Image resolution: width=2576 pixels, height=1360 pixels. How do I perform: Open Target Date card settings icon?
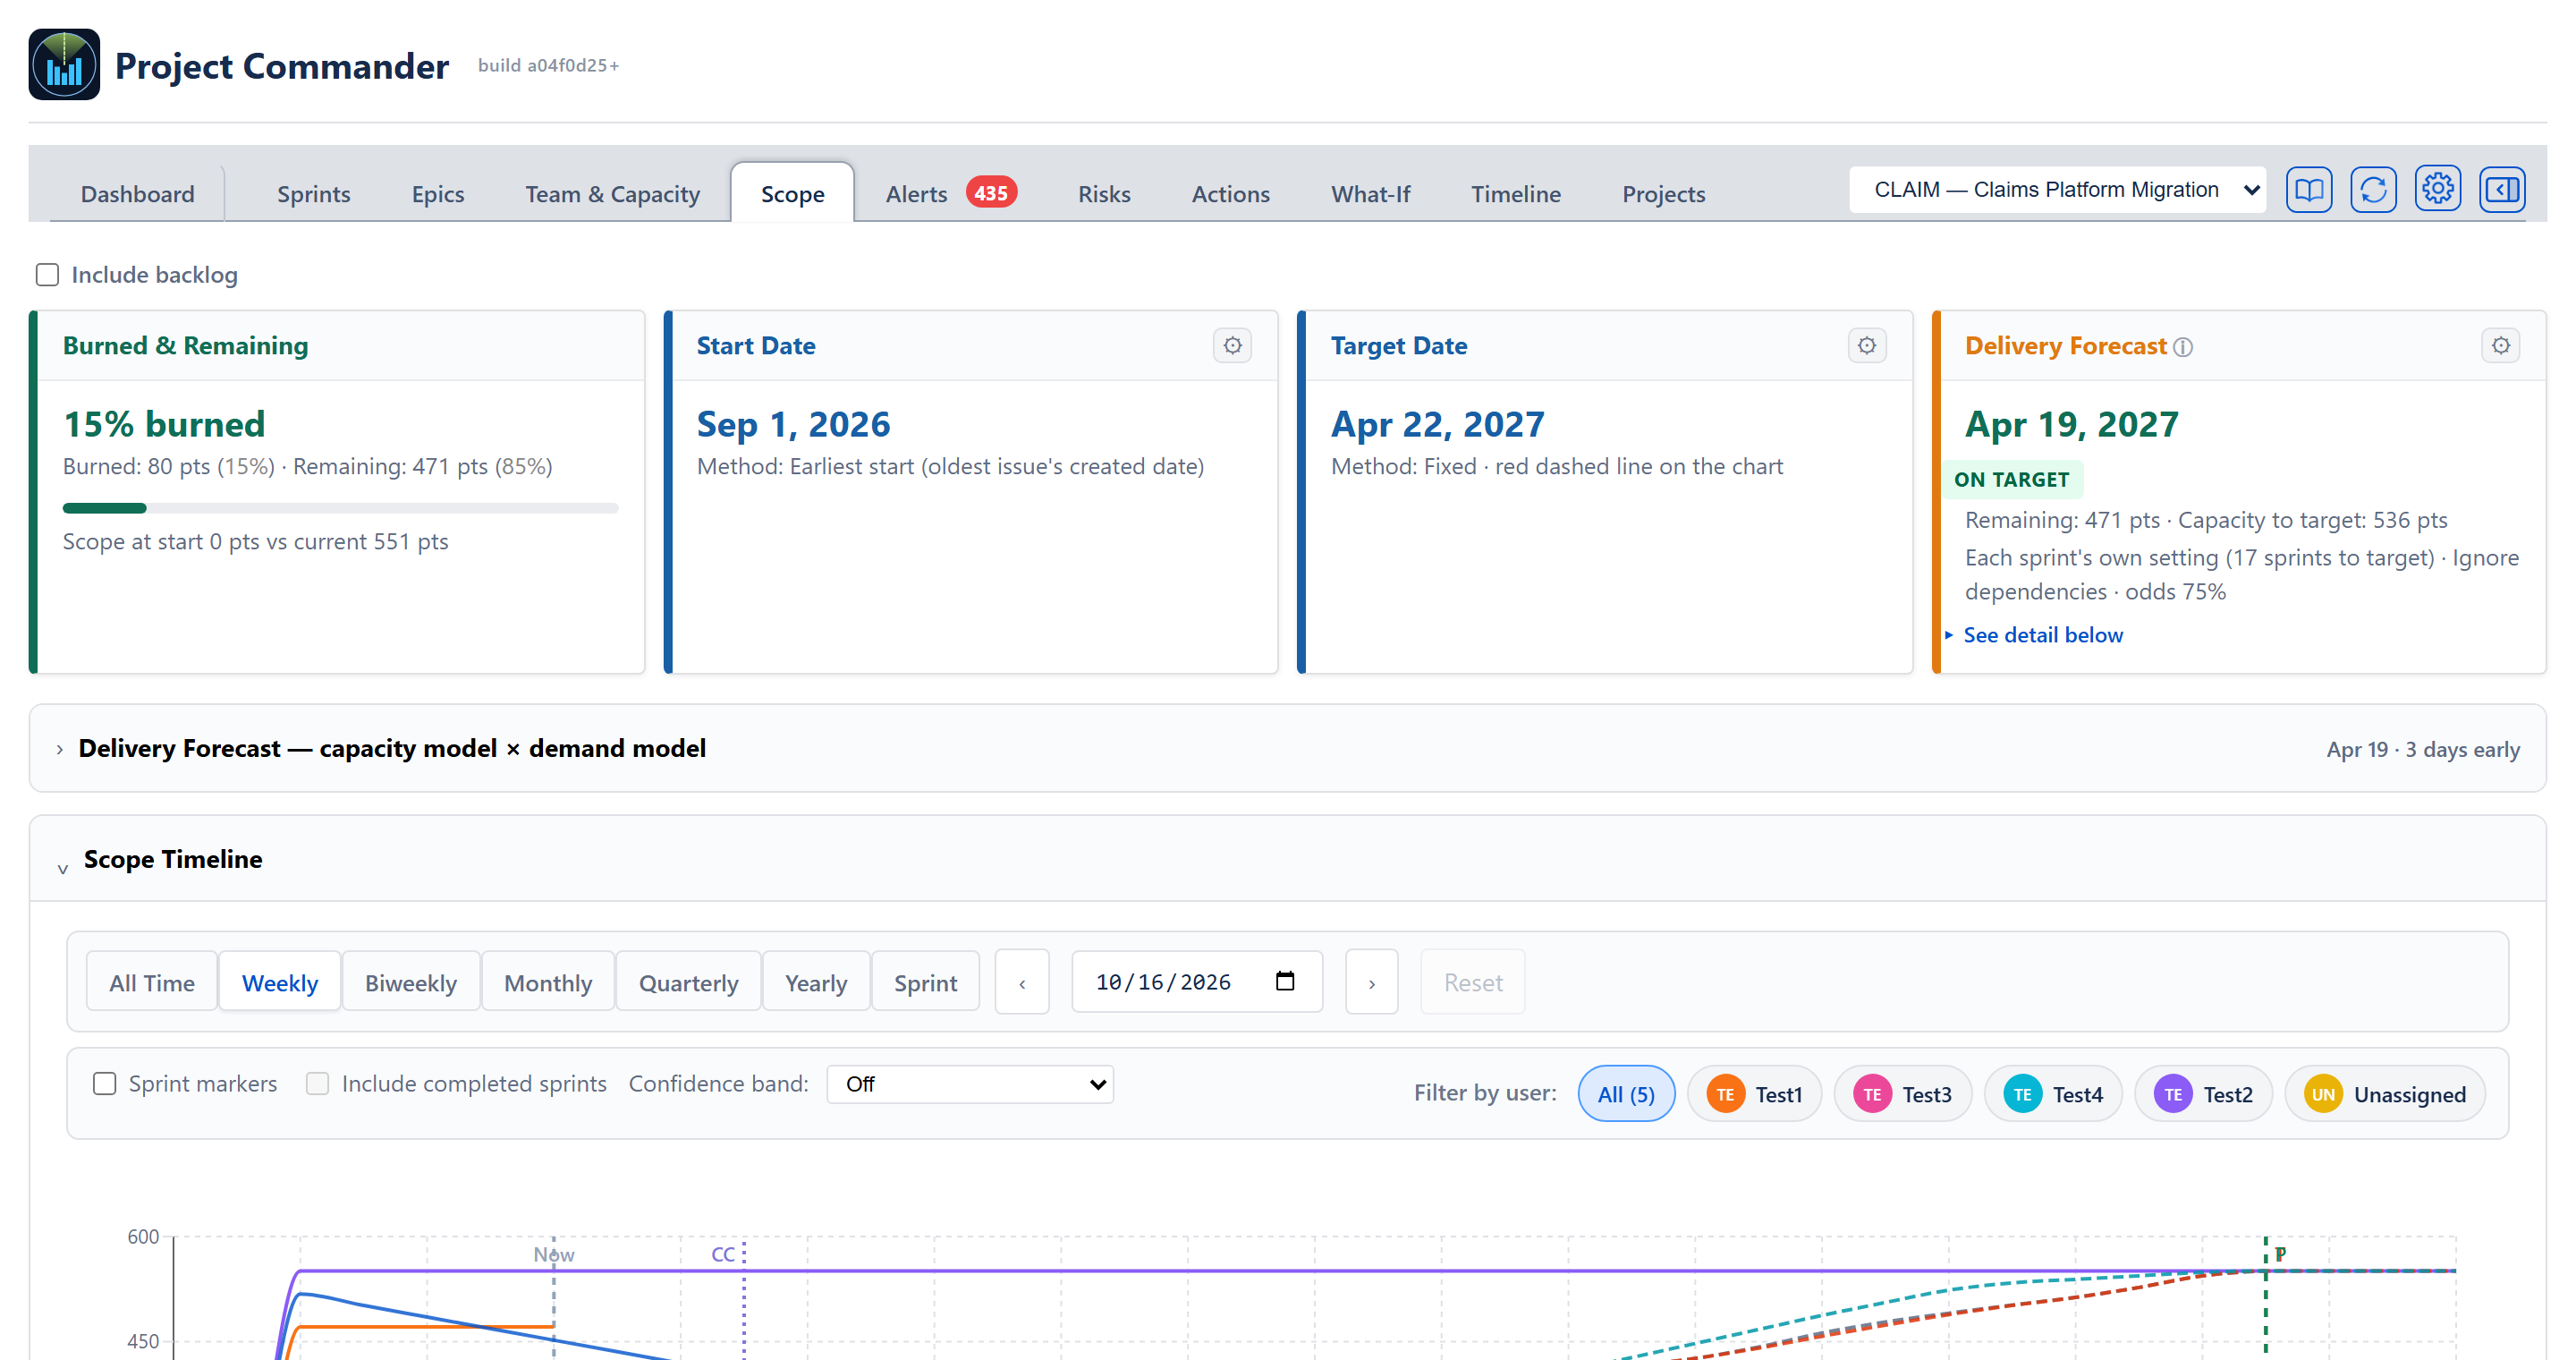point(1866,346)
